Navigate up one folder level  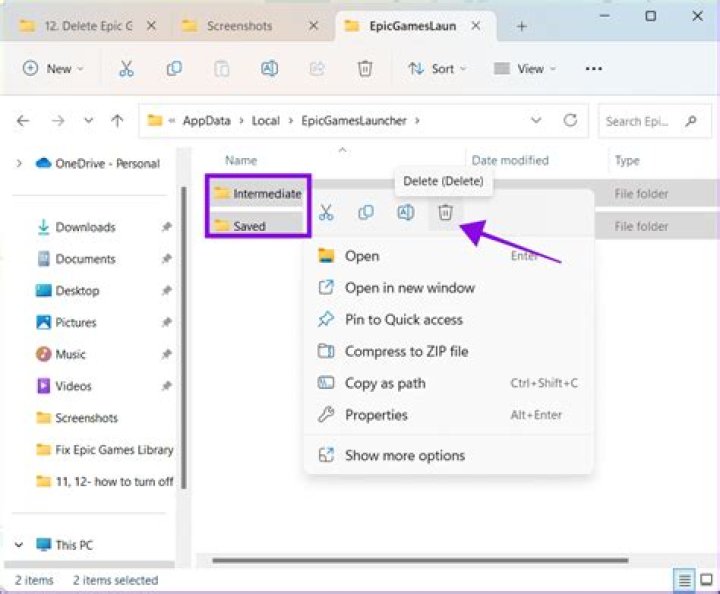[118, 121]
